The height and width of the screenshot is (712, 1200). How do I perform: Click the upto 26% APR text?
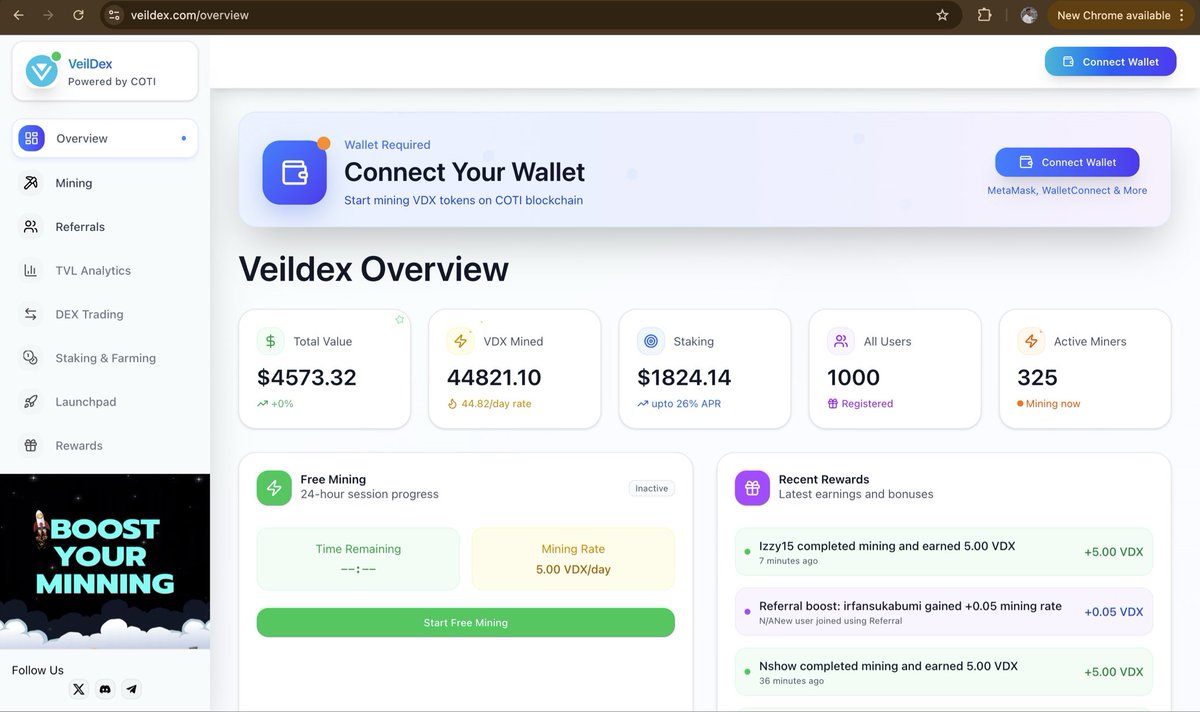(x=686, y=404)
